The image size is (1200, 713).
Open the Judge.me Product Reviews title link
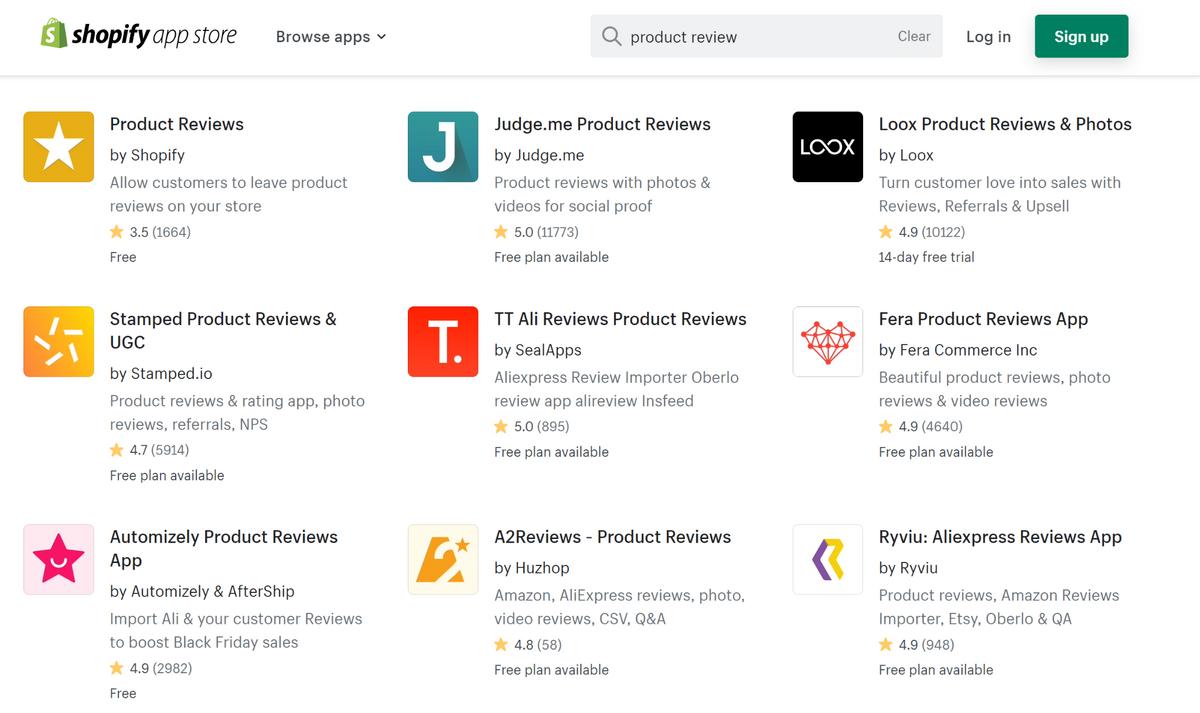[x=602, y=124]
